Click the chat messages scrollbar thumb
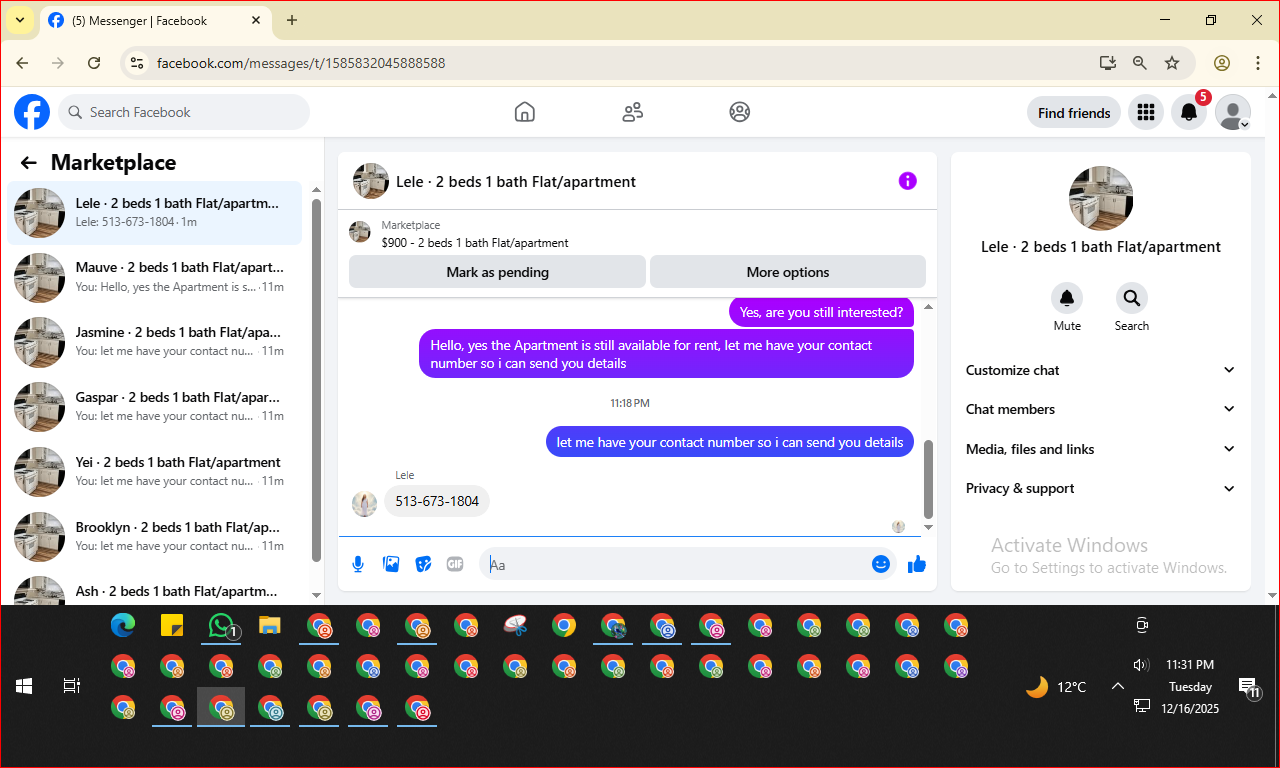The height and width of the screenshot is (768, 1280). point(928,479)
